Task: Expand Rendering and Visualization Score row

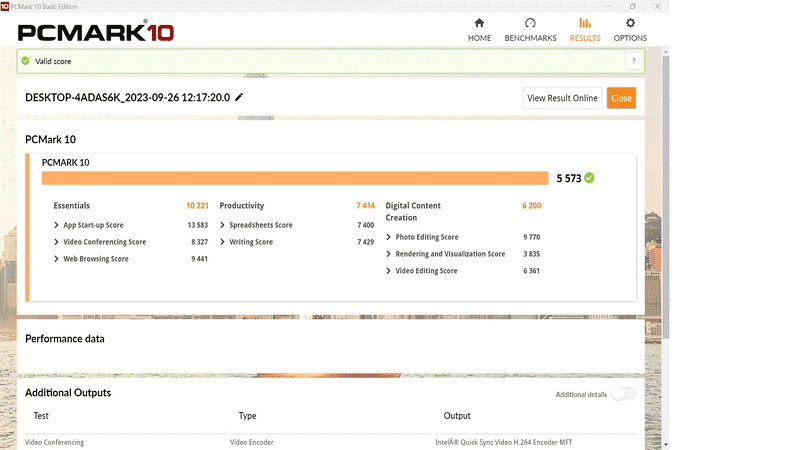Action: (388, 254)
